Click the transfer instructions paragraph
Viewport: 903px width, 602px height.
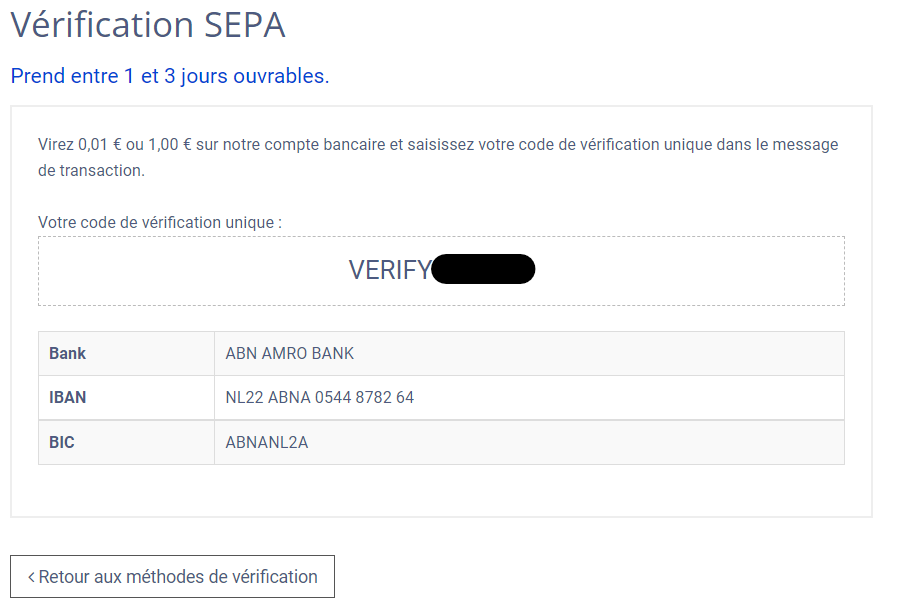click(438, 155)
